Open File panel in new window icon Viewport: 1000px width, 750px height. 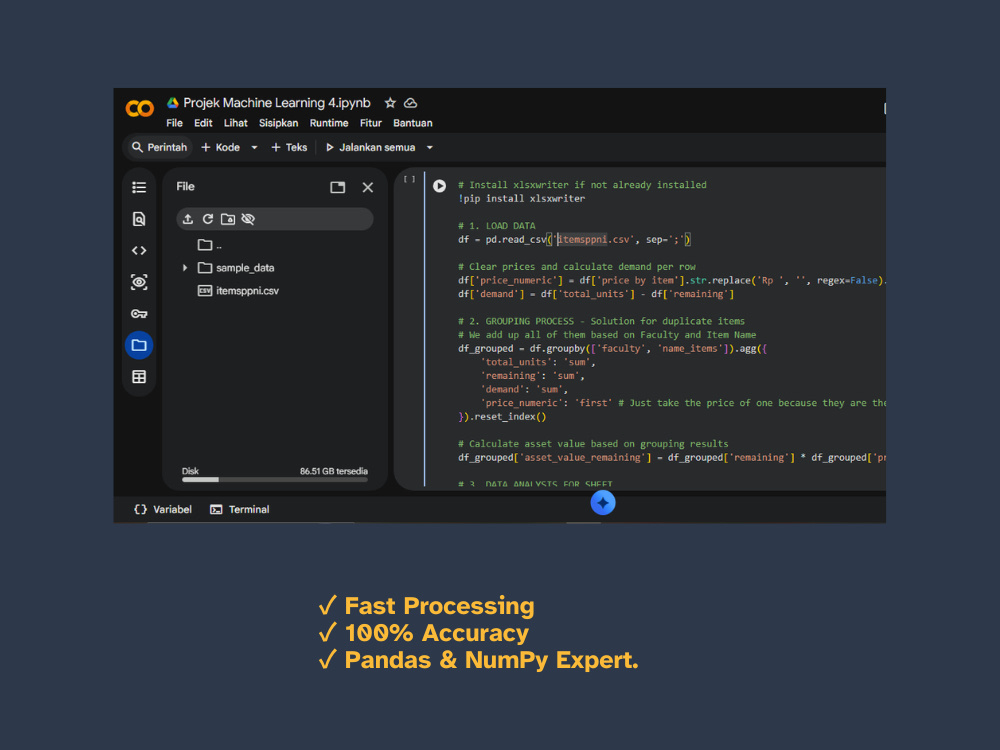pyautogui.click(x=337, y=187)
